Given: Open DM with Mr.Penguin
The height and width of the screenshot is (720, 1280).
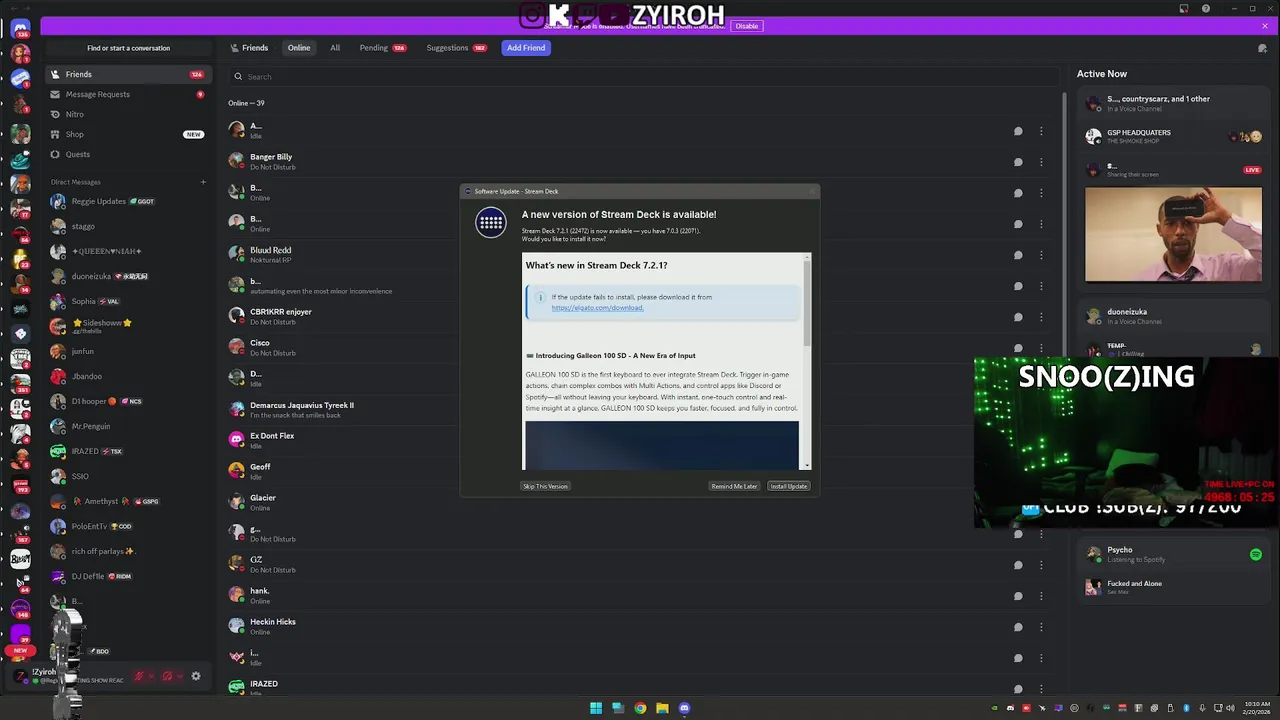Looking at the screenshot, I should coord(128,426).
